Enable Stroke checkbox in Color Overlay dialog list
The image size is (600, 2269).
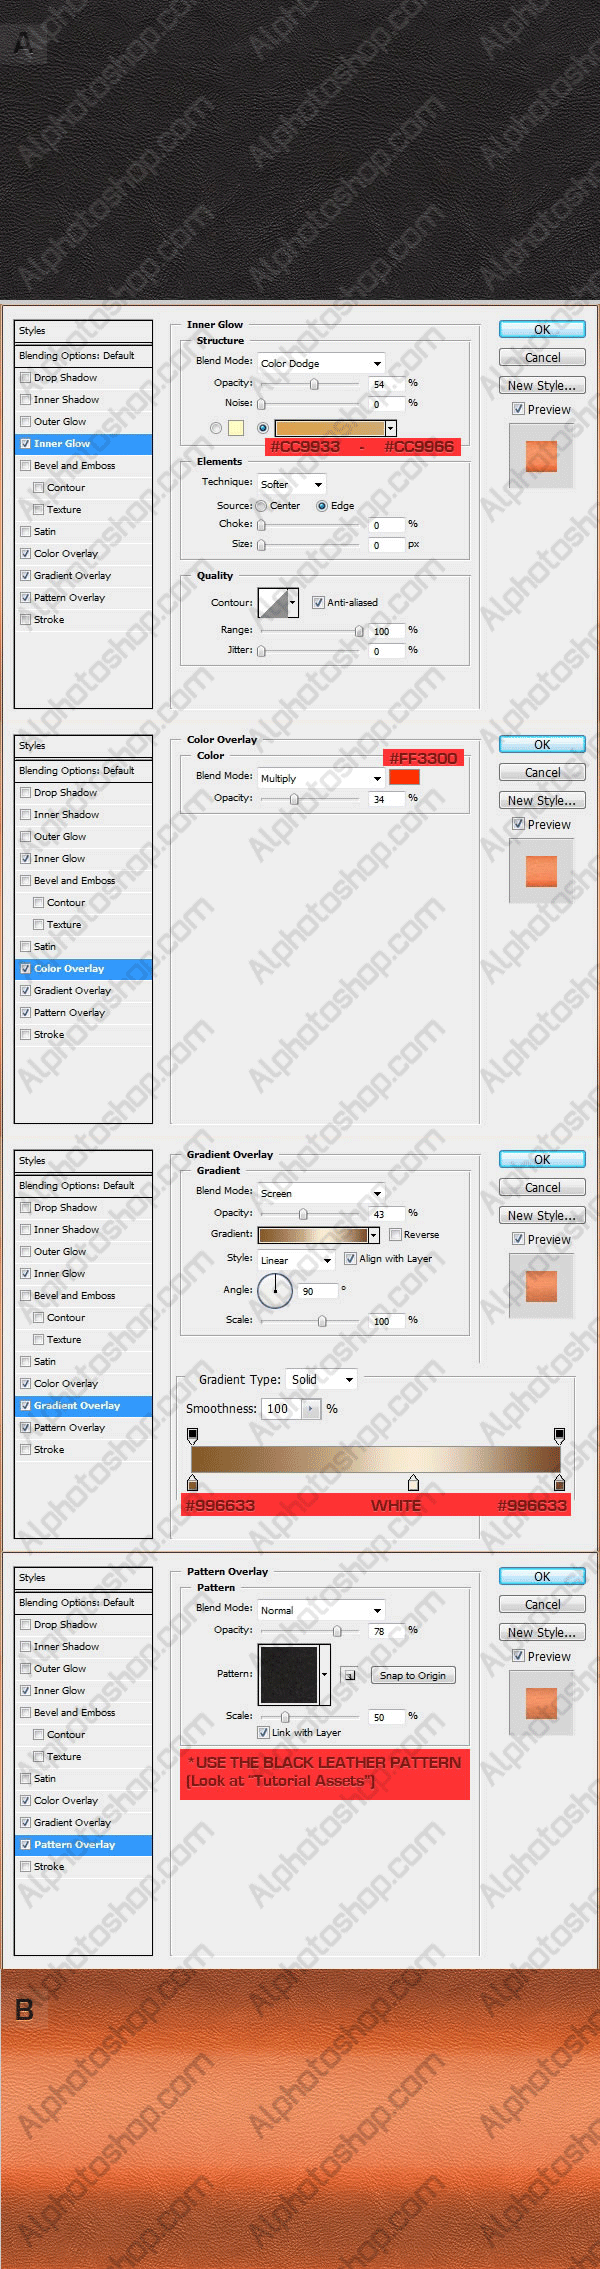click(x=26, y=1035)
